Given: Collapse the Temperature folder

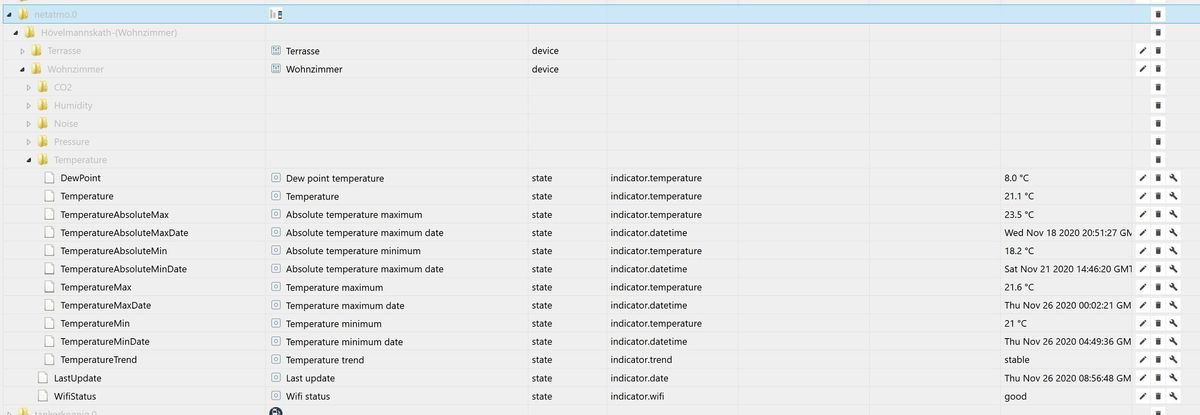Looking at the screenshot, I should 29,159.
